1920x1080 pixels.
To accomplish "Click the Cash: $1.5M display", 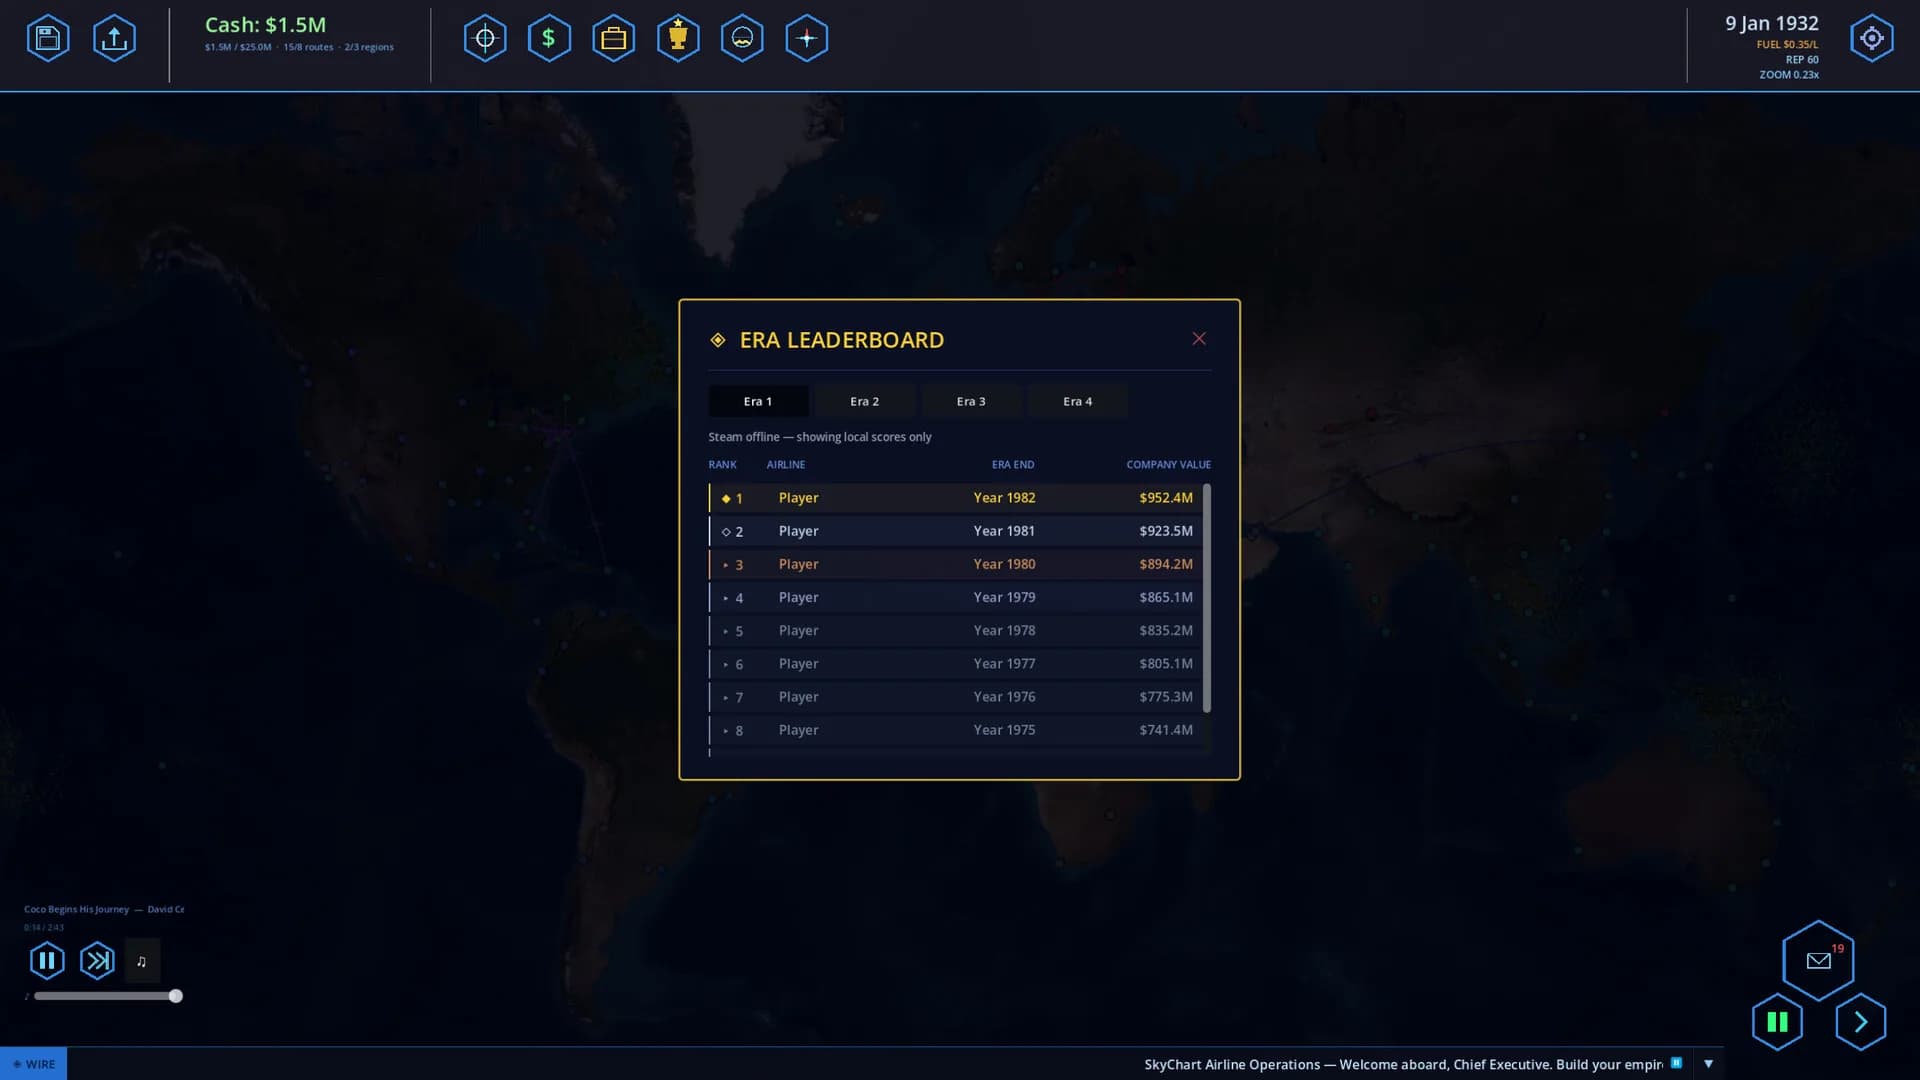I will [265, 25].
